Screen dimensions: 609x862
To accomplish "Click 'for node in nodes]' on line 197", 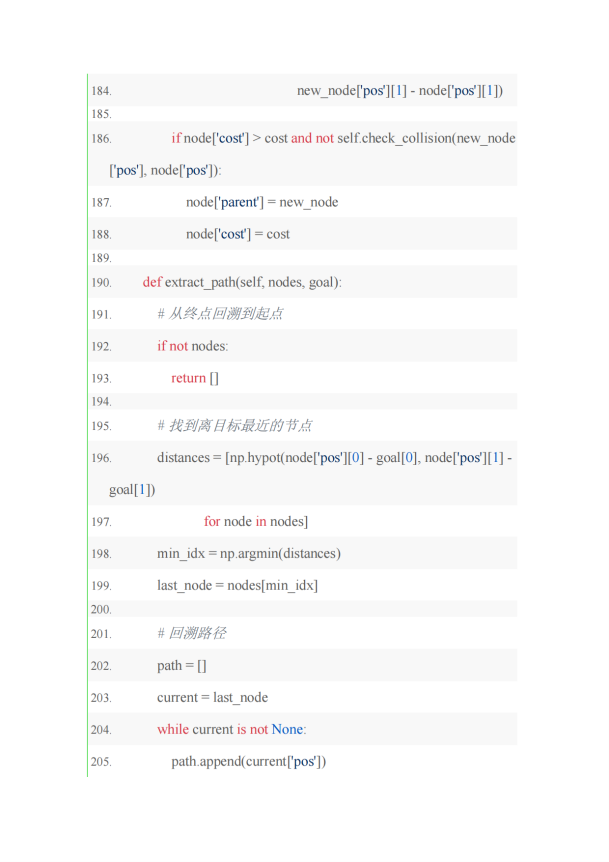I will [256, 521].
